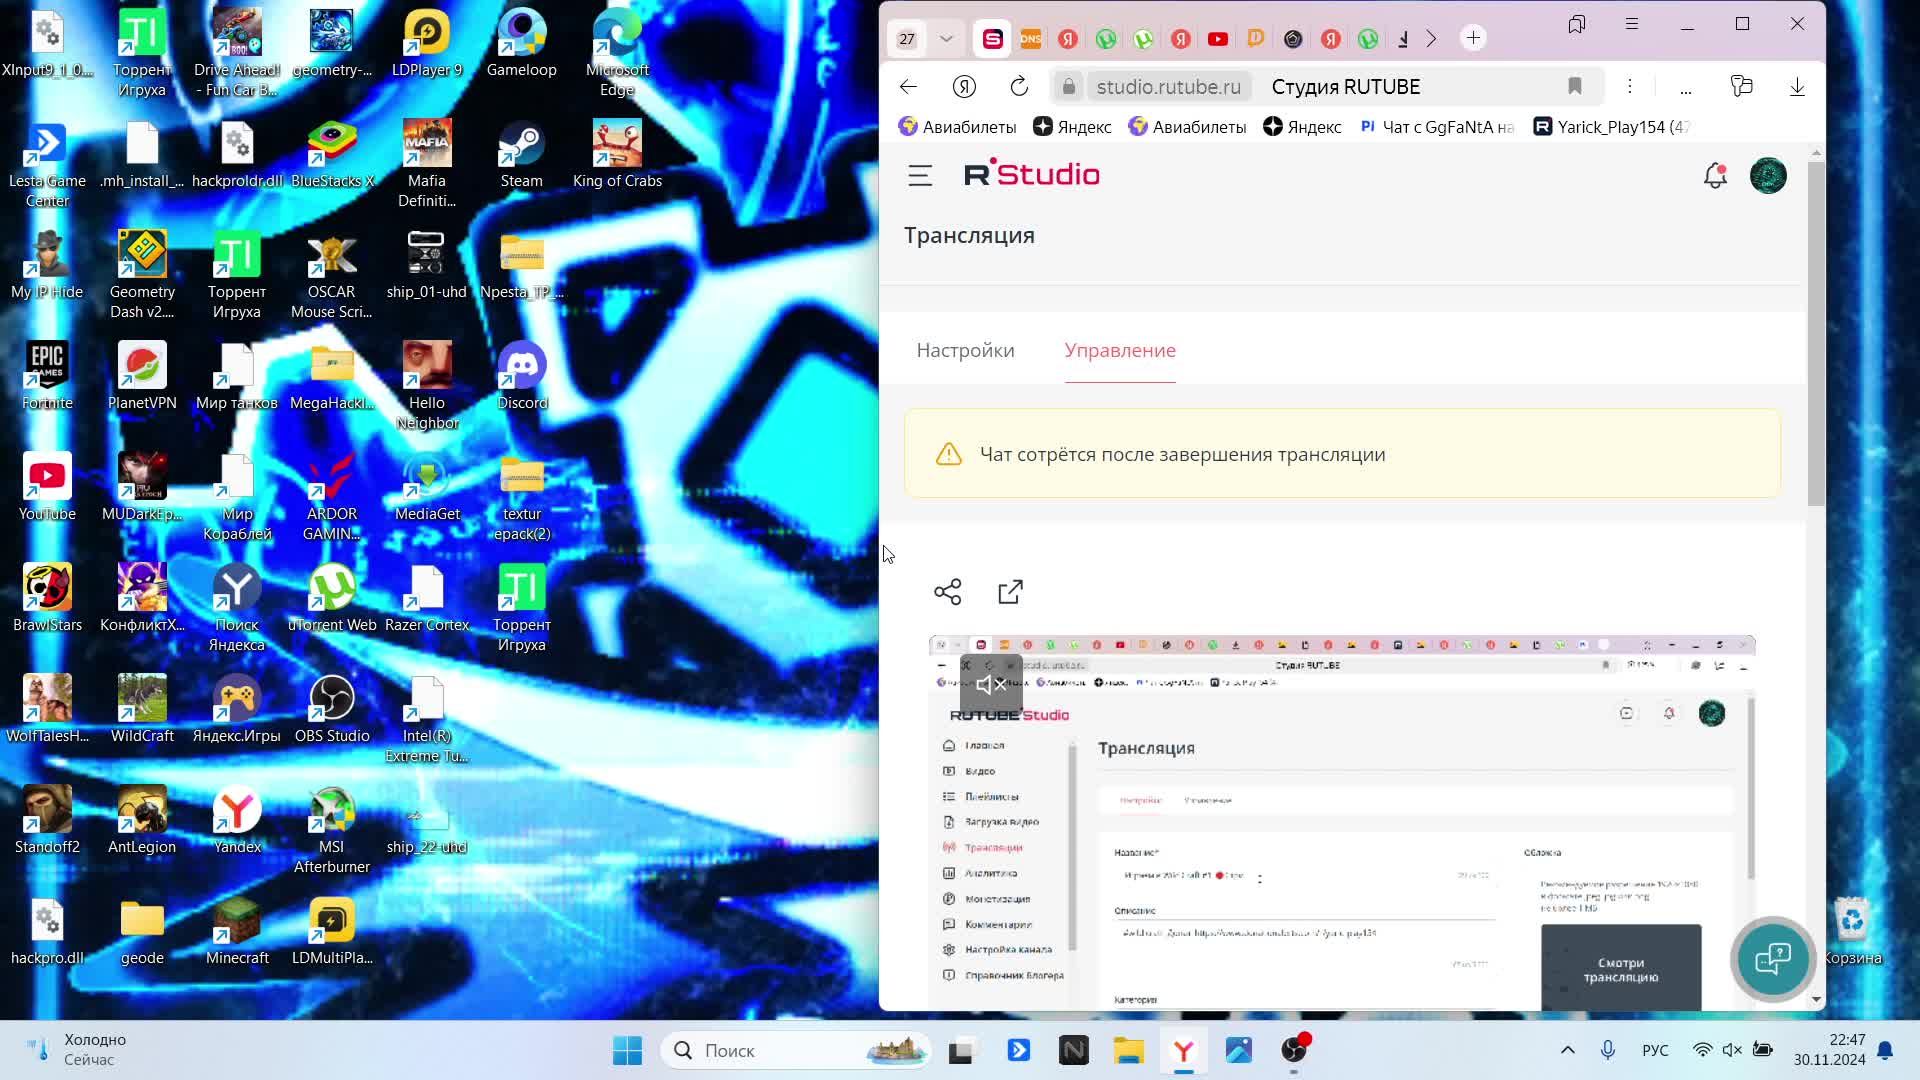Open browser downloads icon
The height and width of the screenshot is (1080, 1920).
tap(1797, 87)
